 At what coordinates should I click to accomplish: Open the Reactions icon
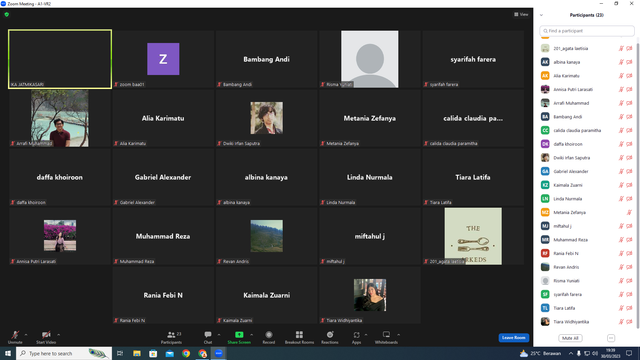click(330, 335)
